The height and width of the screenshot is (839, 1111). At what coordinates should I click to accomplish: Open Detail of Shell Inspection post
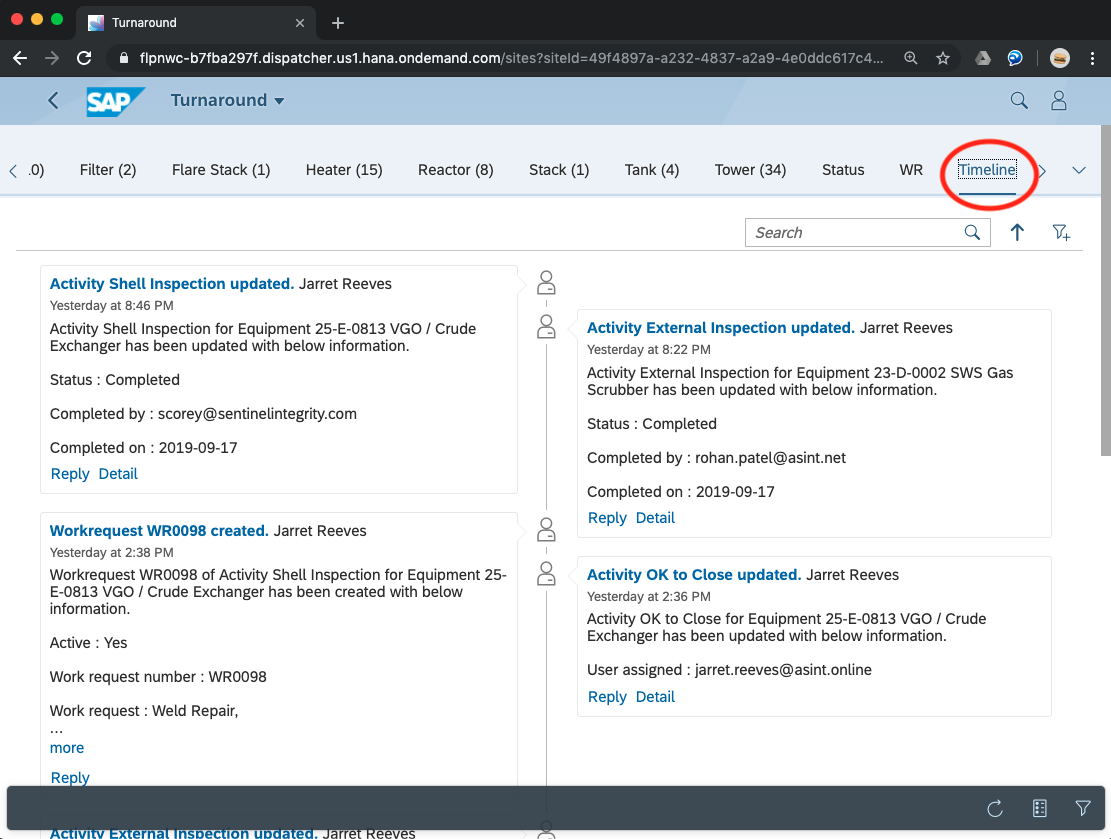click(118, 474)
